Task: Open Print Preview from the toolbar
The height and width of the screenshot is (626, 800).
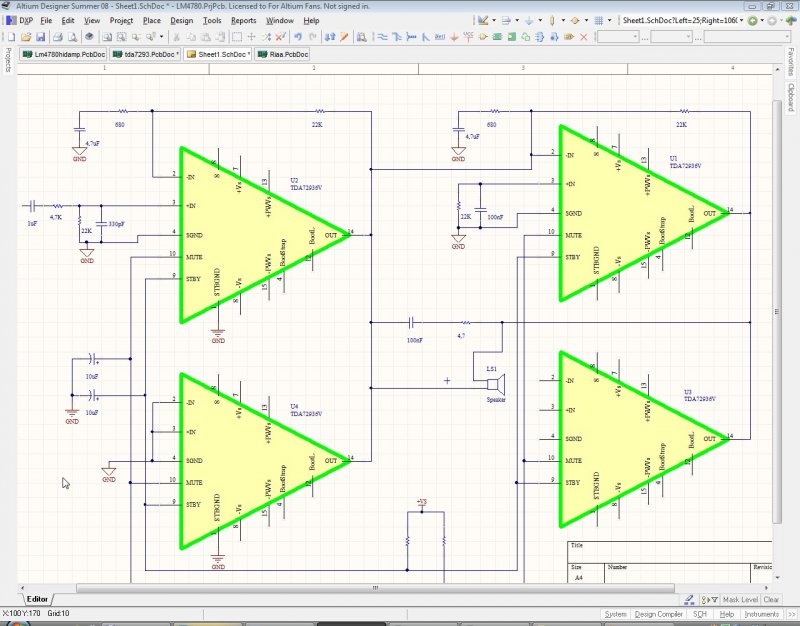Action: click(x=72, y=37)
